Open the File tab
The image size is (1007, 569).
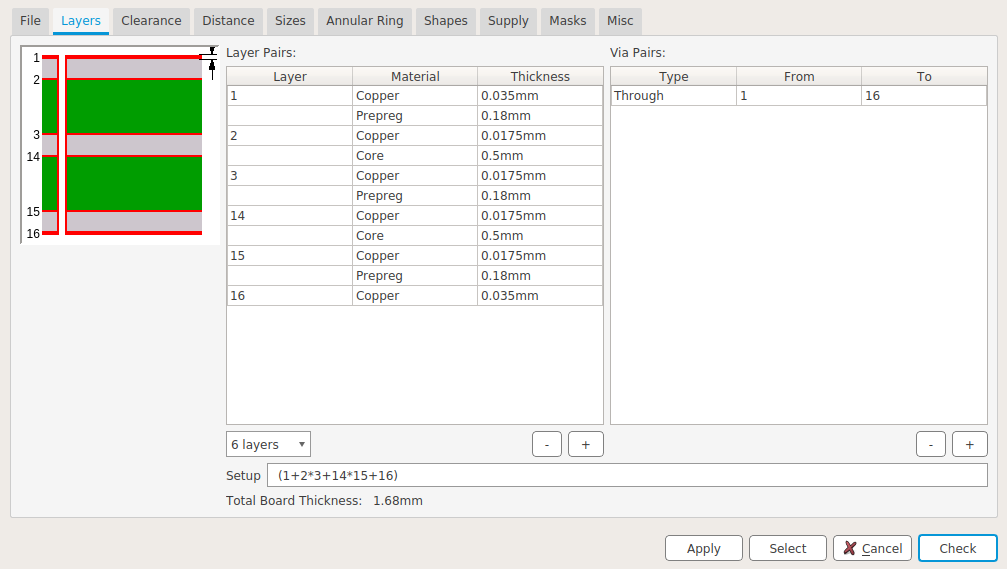tap(30, 20)
